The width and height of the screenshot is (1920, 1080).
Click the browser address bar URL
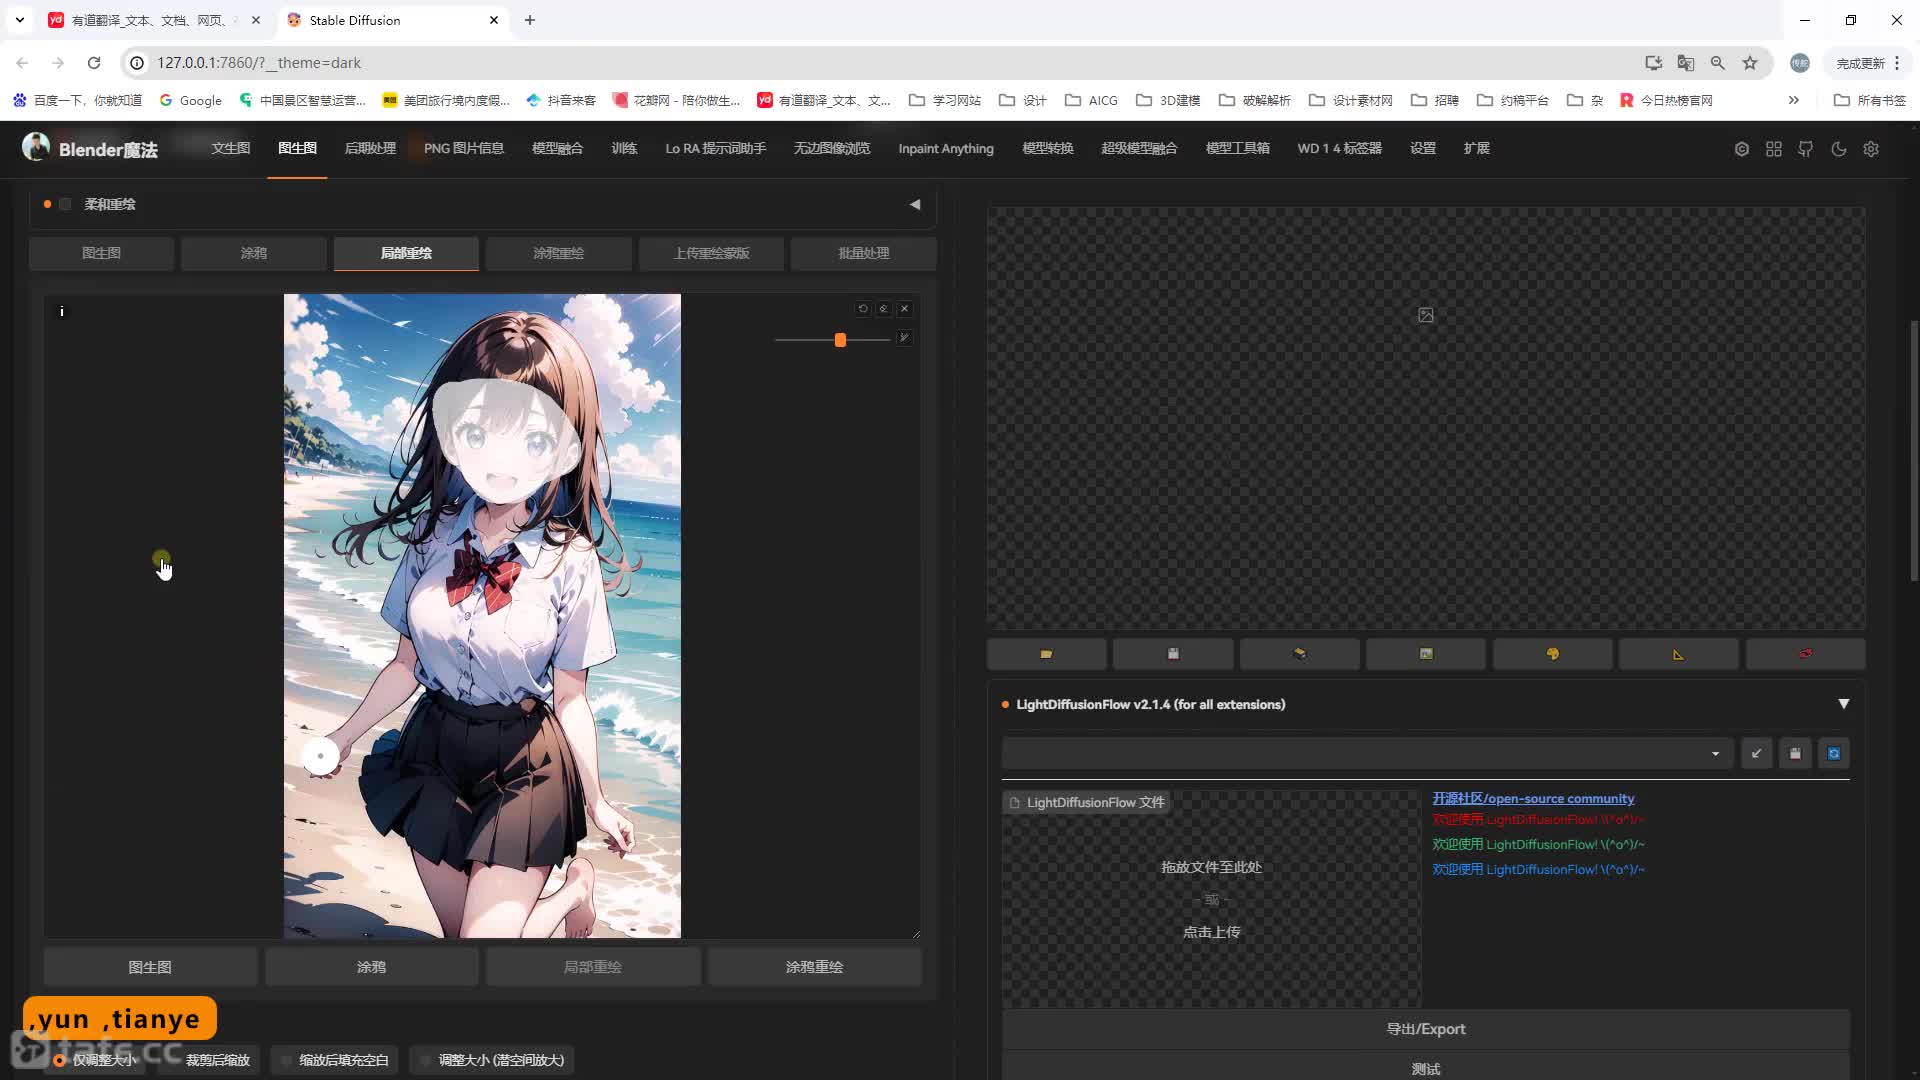(x=259, y=63)
